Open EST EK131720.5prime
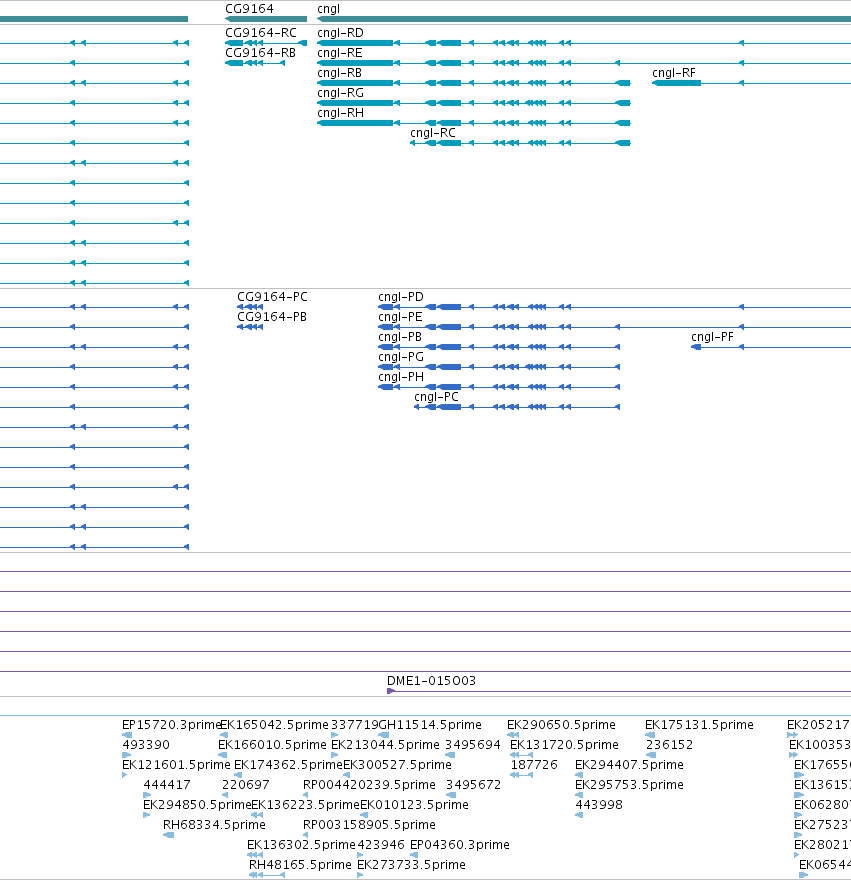Image resolution: width=851 pixels, height=880 pixels. [x=564, y=745]
